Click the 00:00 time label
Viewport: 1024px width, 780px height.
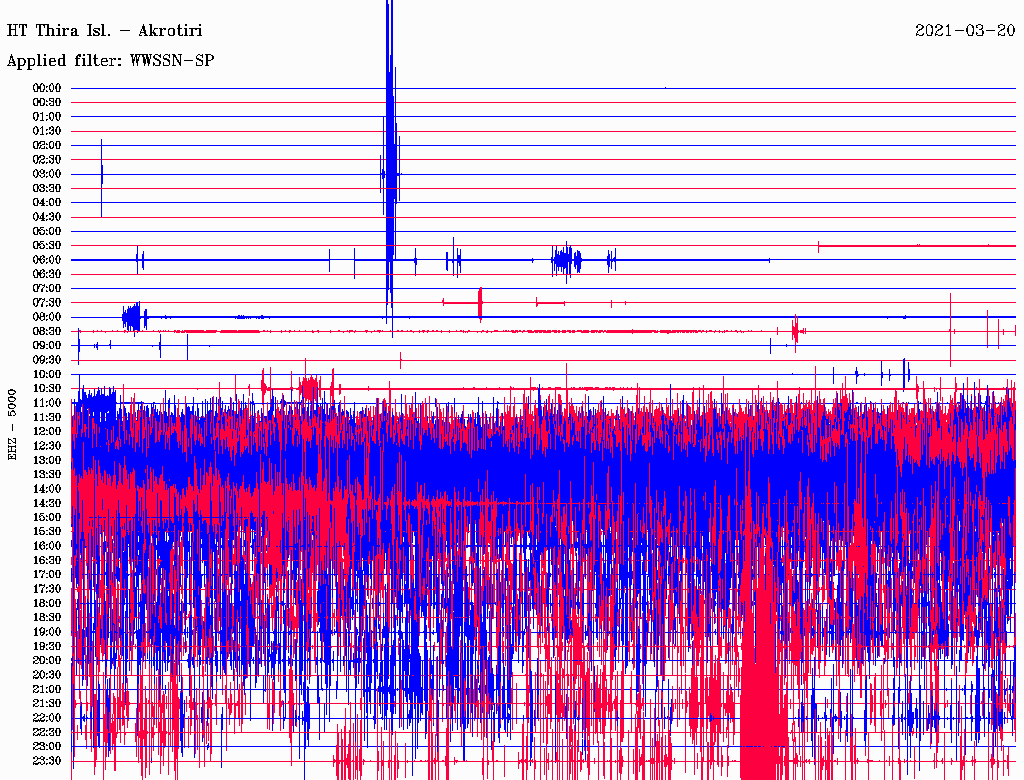click(47, 88)
